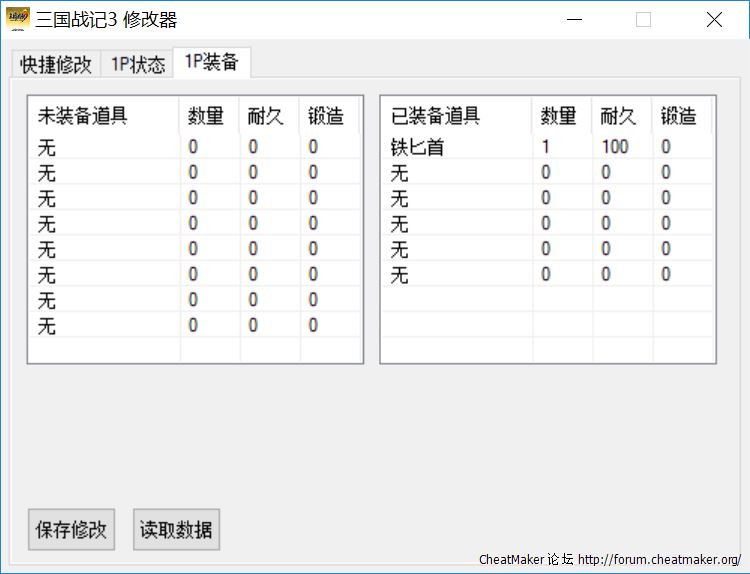Click 数量 header in the equipped items list
The width and height of the screenshot is (750, 574).
coord(559,116)
